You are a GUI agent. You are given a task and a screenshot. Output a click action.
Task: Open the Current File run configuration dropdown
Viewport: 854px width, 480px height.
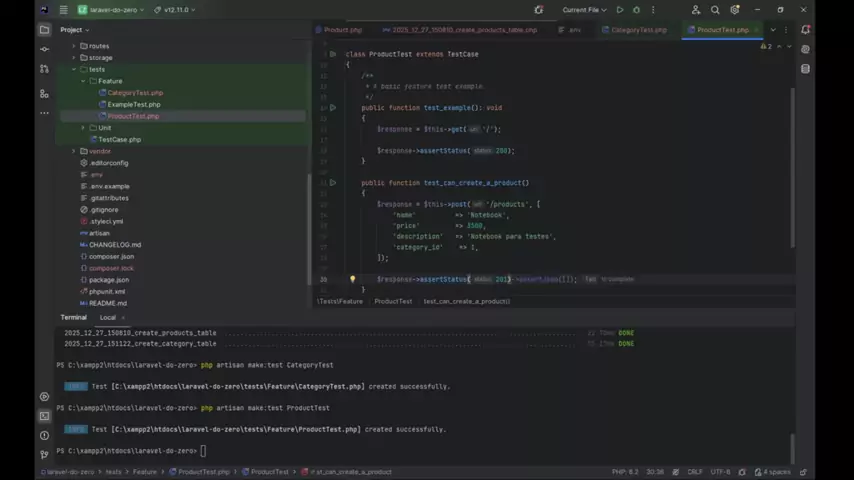coord(584,10)
